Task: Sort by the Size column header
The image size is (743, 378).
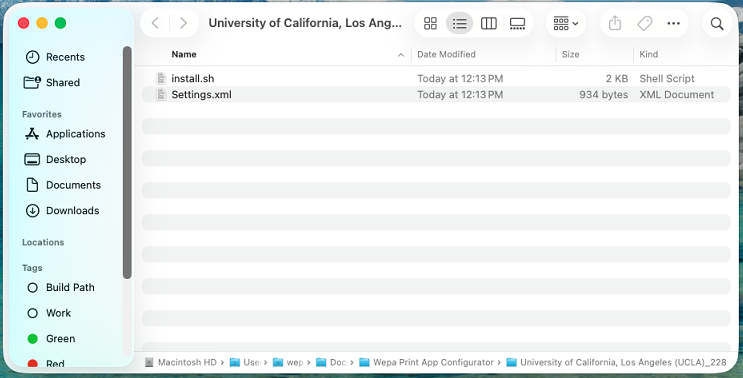Action: pos(571,54)
